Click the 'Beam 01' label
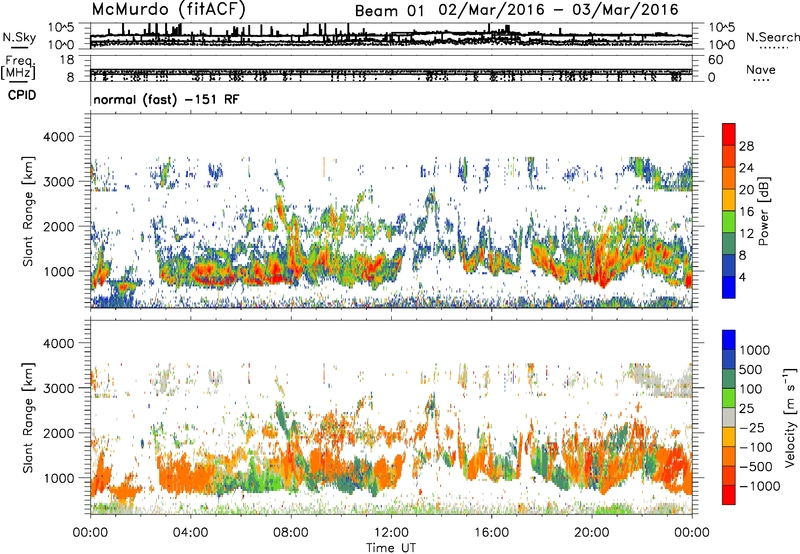Screen dimensions: 800x554 pos(389,11)
